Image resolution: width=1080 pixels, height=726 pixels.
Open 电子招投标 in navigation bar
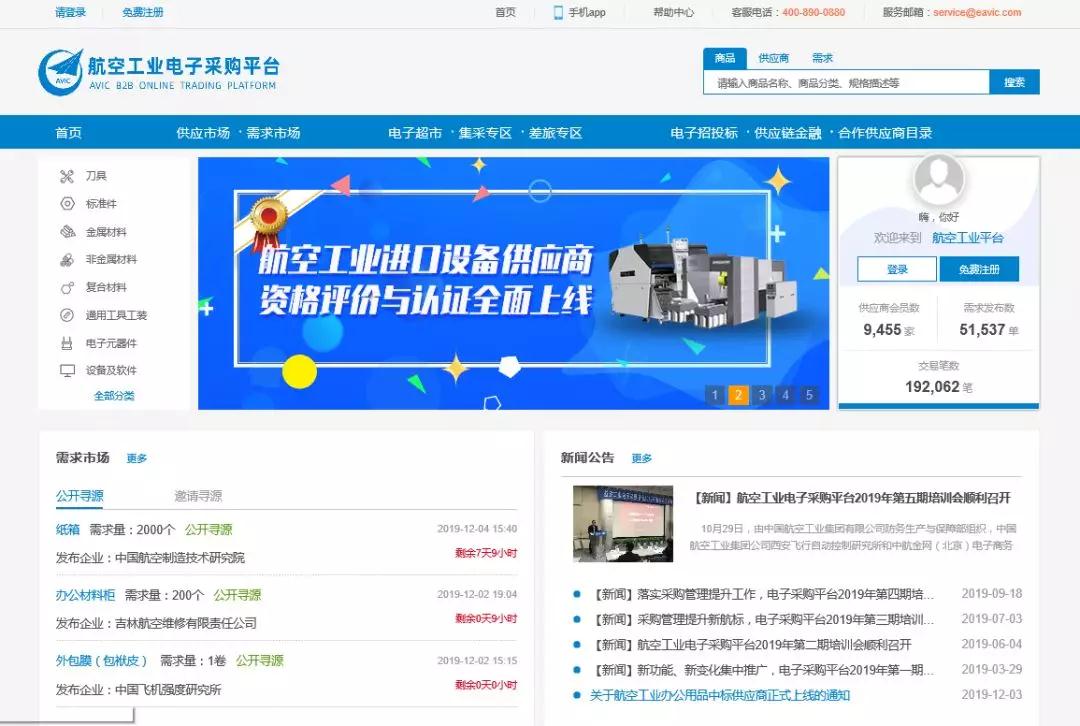[x=704, y=133]
